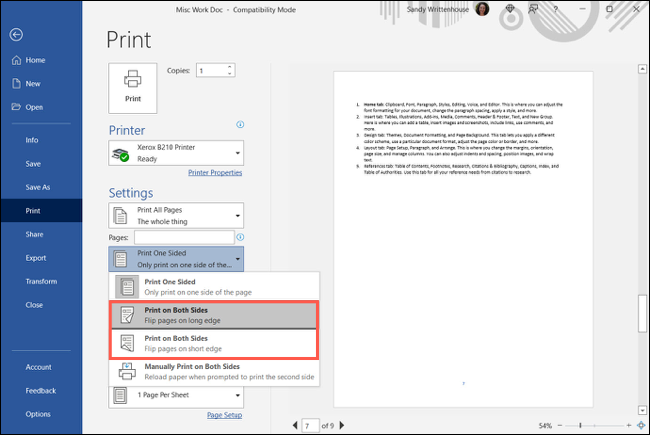Screen dimensions: 650x435
Task: Increase copies with the up arrow
Action: (230, 67)
